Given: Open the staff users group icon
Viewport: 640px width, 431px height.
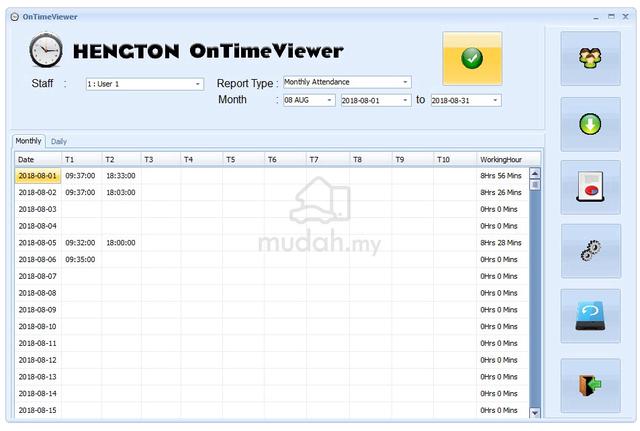Looking at the screenshot, I should click(x=590, y=58).
